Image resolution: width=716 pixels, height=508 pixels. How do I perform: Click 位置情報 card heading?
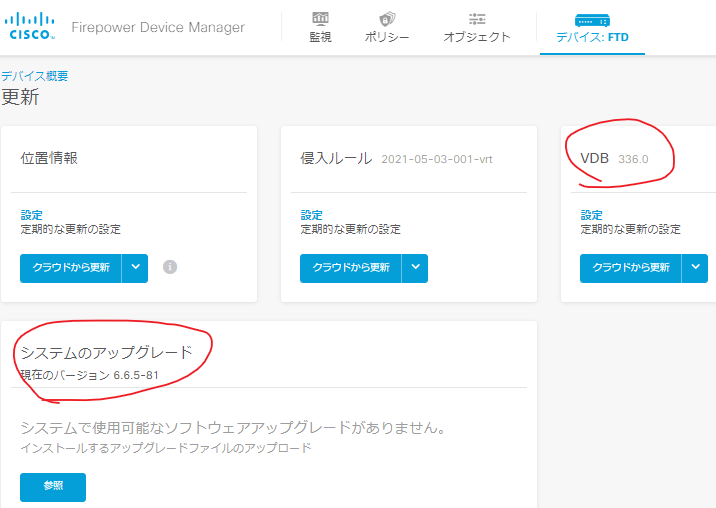tap(49, 158)
